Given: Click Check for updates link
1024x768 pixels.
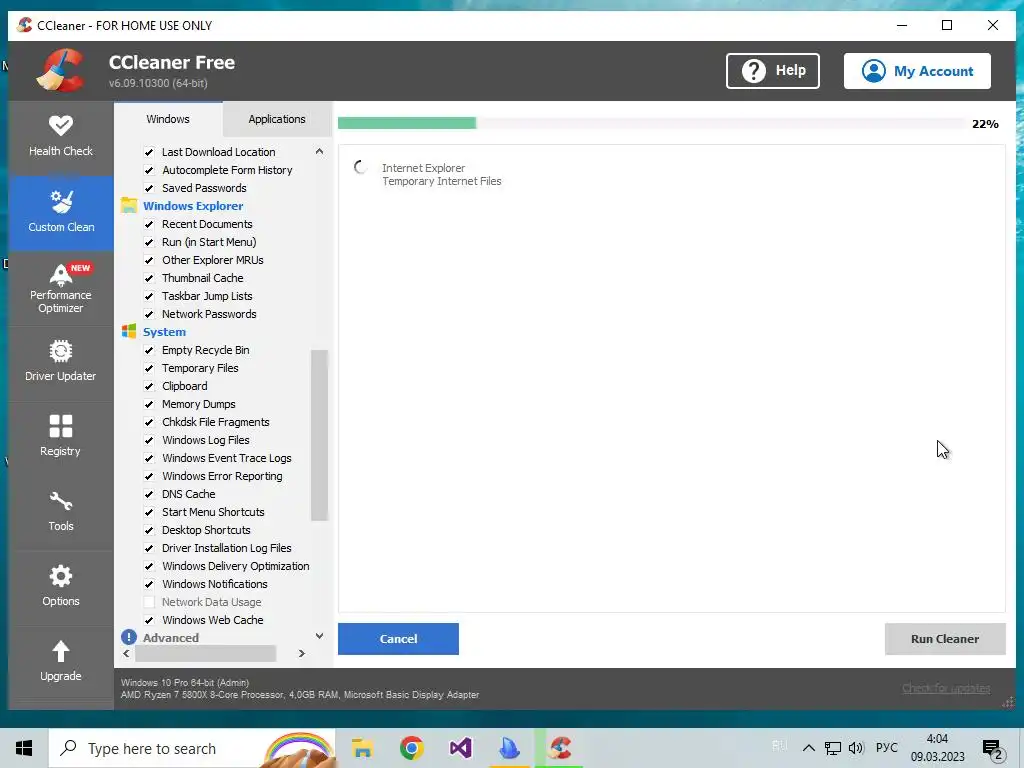Looking at the screenshot, I should tap(946, 688).
